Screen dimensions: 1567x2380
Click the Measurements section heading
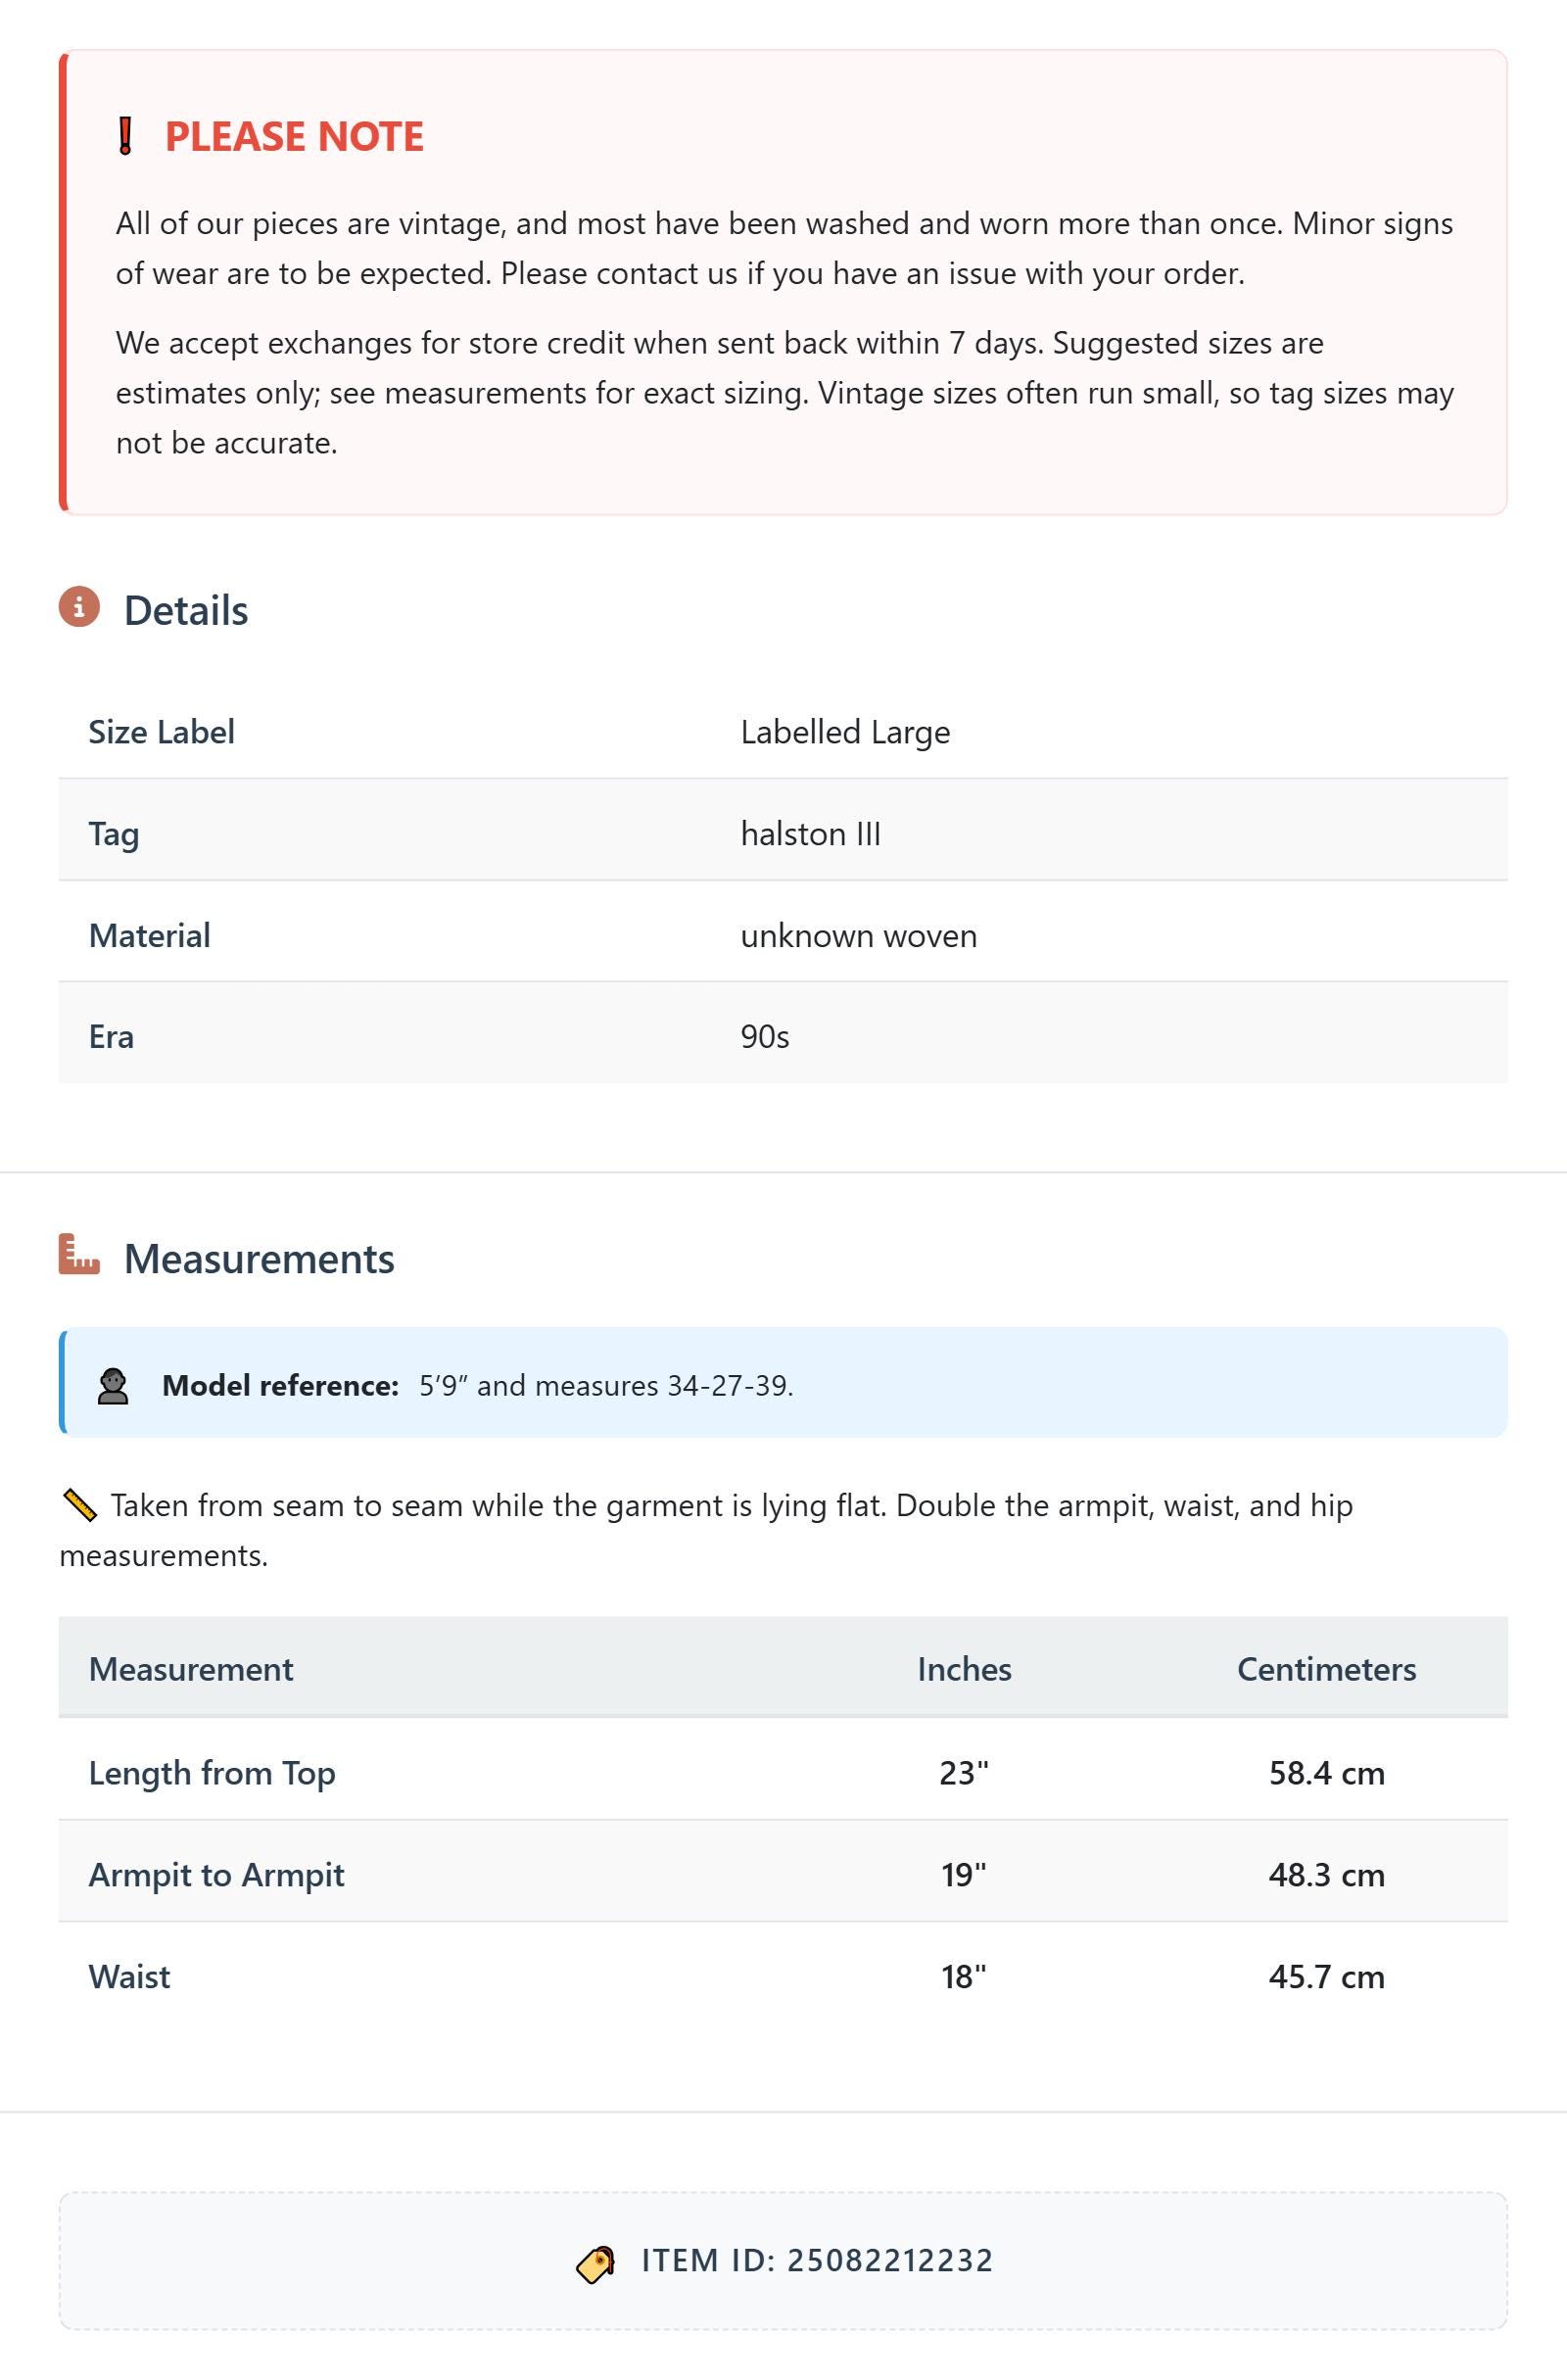tap(259, 1258)
